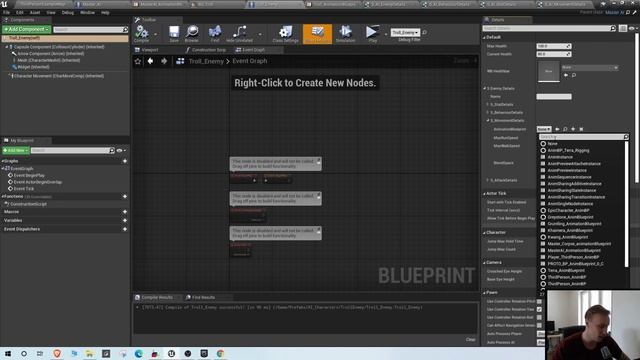640x360 pixels.
Task: Select Terra_AnimBlueprint from class list
Action: (x=566, y=270)
